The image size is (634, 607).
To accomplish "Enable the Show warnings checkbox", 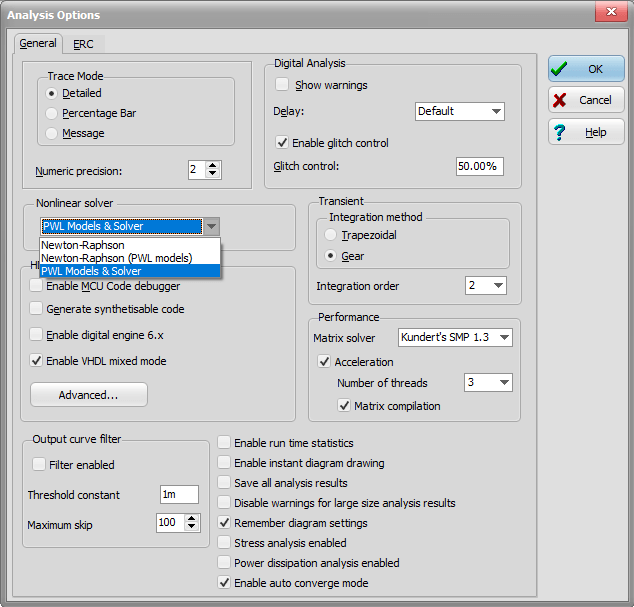I will 283,85.
